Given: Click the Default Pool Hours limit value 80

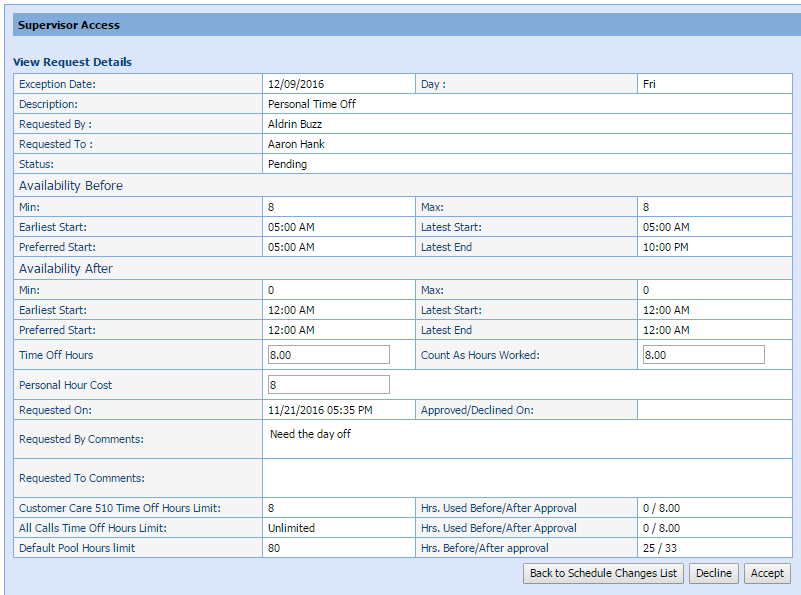Looking at the screenshot, I should [x=274, y=548].
